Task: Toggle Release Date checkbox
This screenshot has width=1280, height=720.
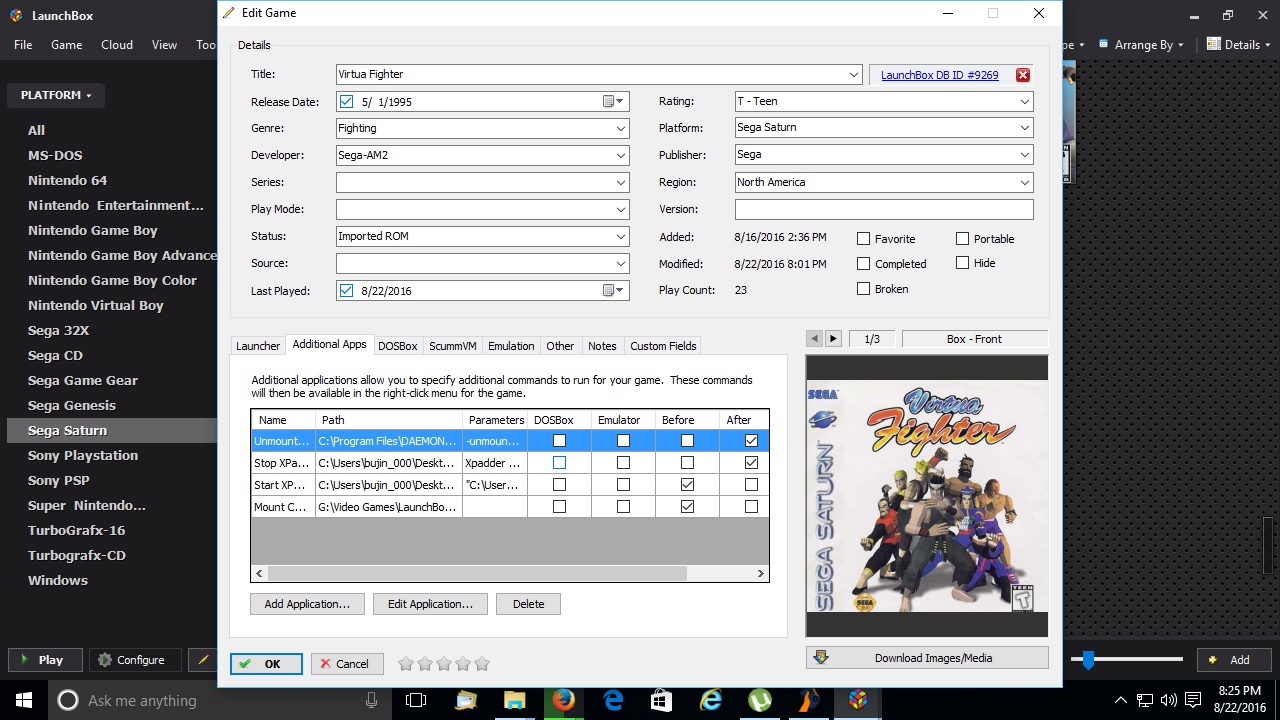Action: point(347,101)
